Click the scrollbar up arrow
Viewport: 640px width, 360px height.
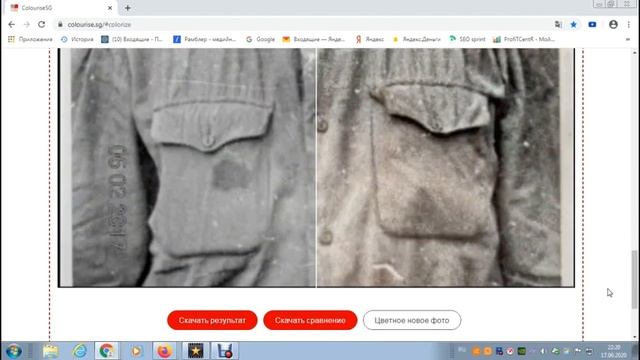click(x=634, y=52)
